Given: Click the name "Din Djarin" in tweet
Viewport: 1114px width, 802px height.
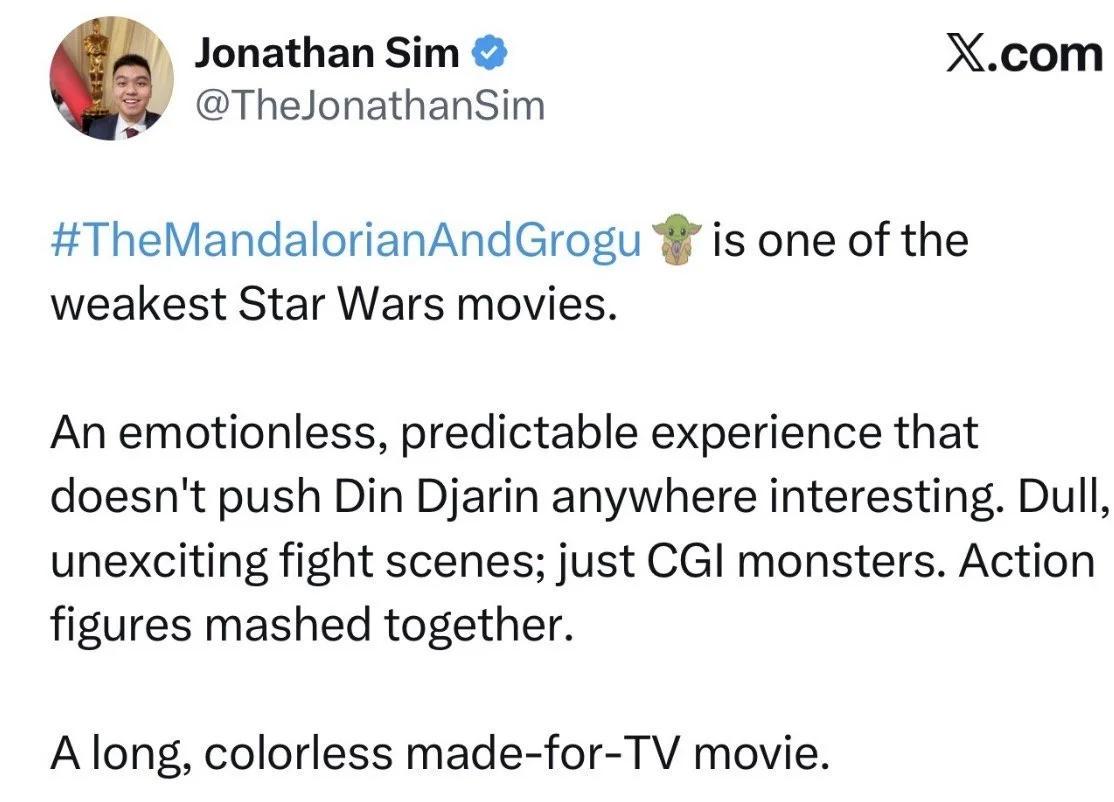Looking at the screenshot, I should click(436, 497).
